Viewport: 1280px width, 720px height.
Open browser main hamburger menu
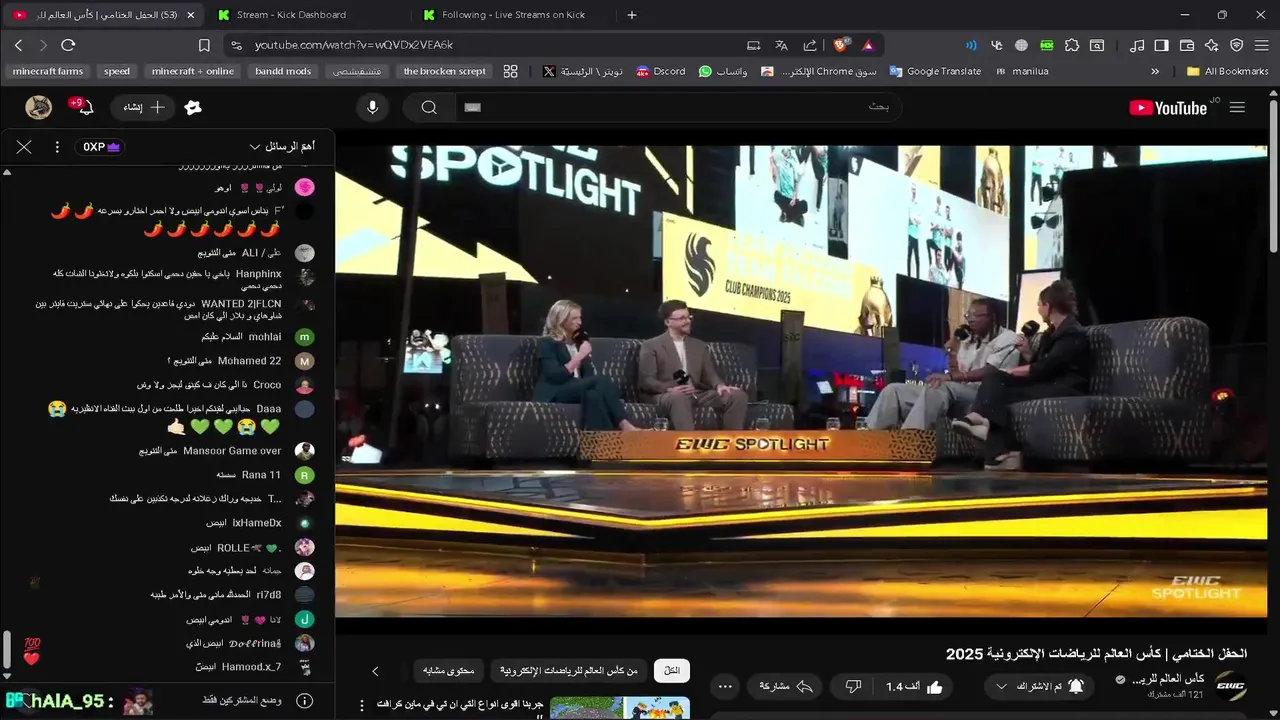tap(1262, 45)
